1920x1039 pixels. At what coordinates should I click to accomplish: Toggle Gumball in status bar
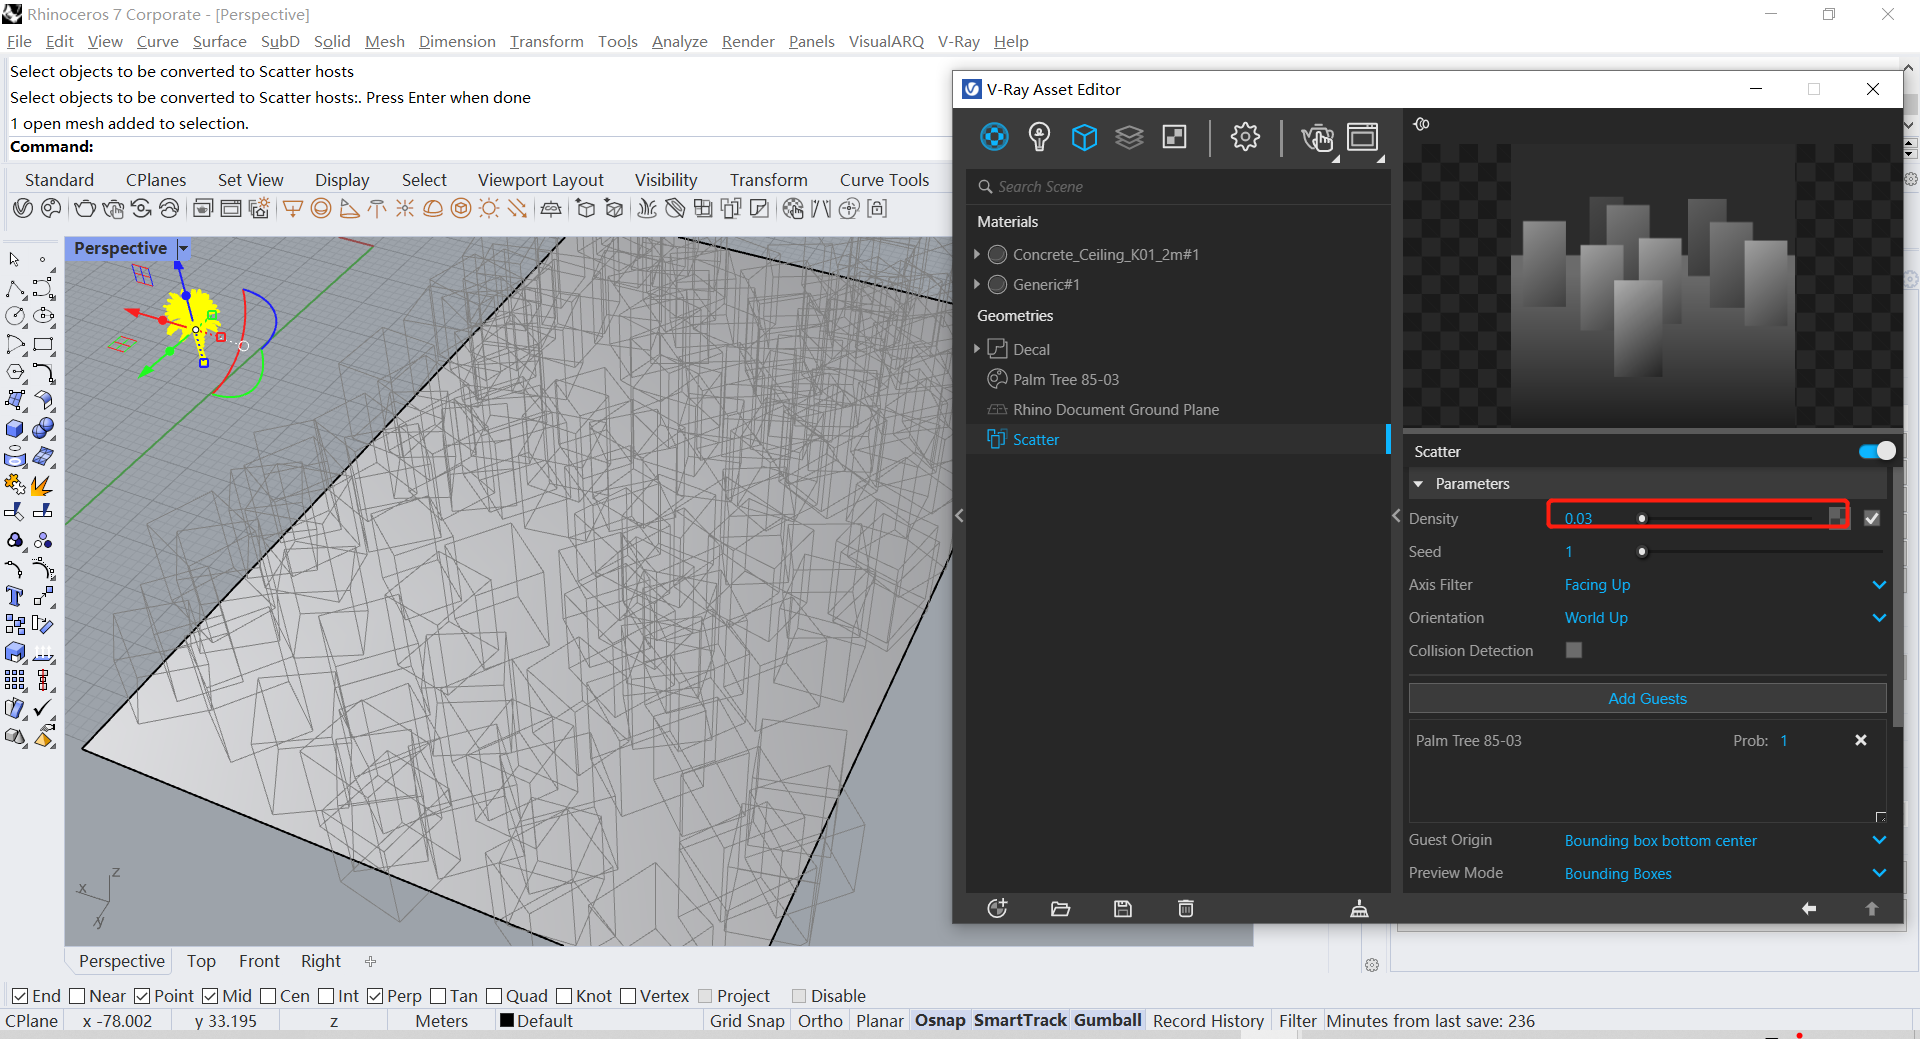click(1108, 1021)
